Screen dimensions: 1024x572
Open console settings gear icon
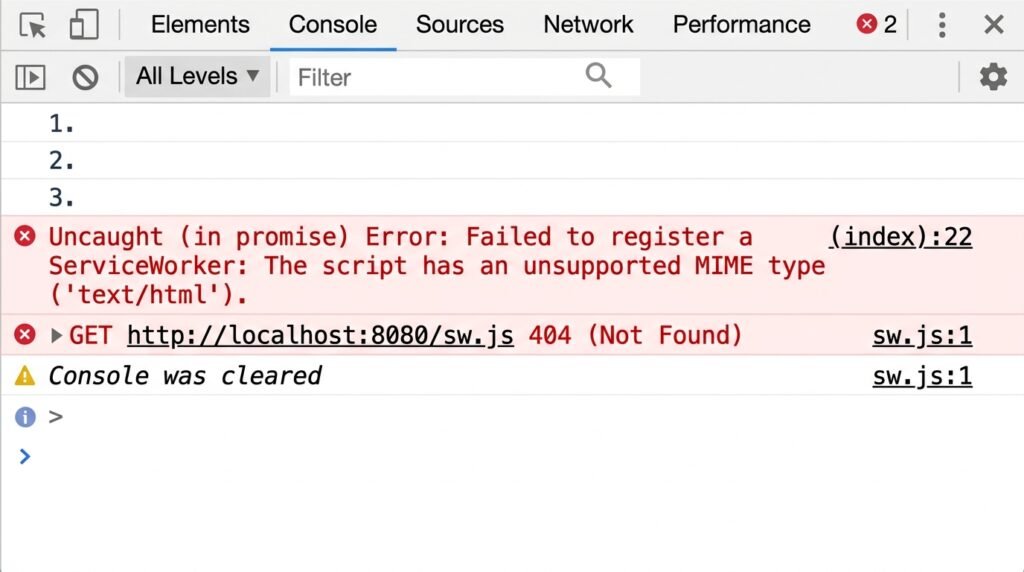tap(993, 77)
